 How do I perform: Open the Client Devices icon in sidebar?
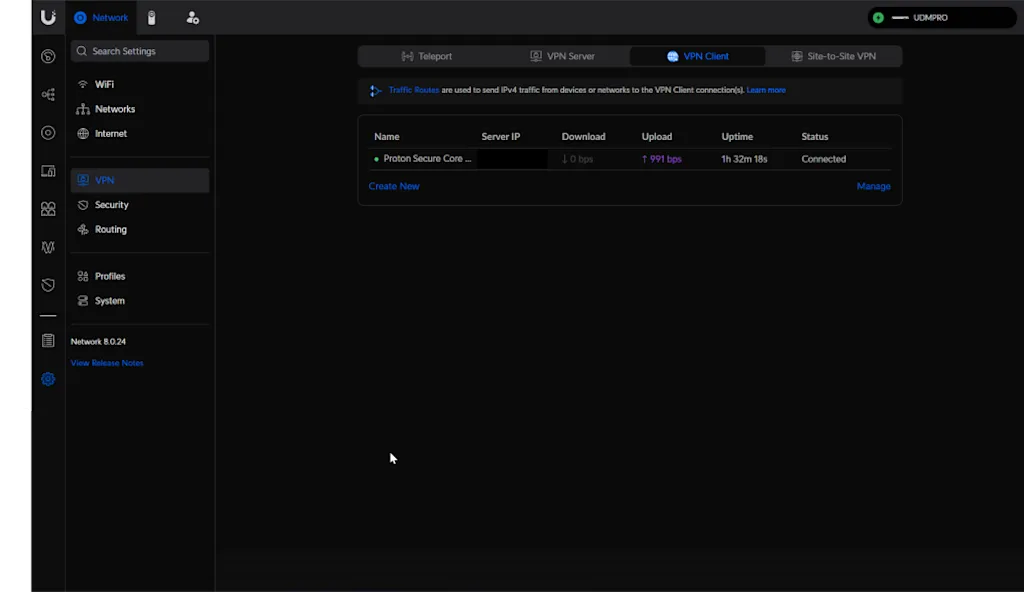tap(48, 171)
